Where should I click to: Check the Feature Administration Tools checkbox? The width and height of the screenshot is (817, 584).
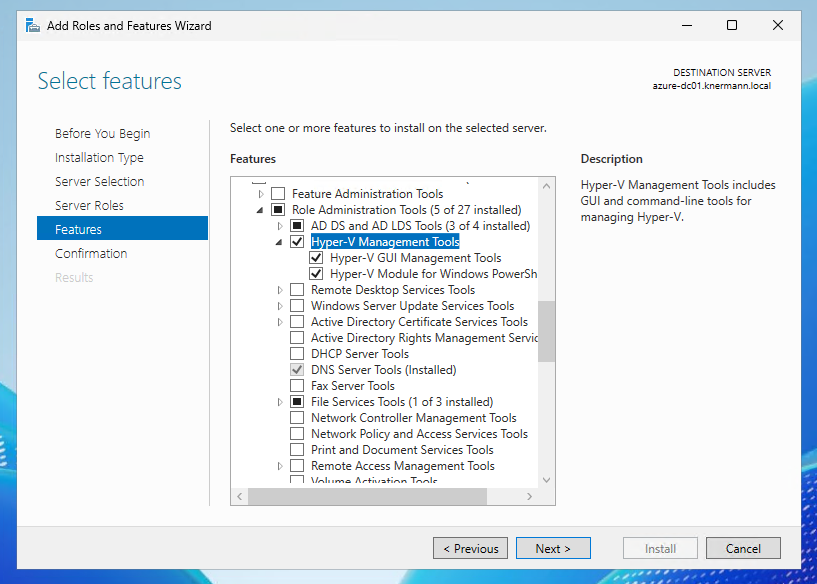tap(278, 194)
